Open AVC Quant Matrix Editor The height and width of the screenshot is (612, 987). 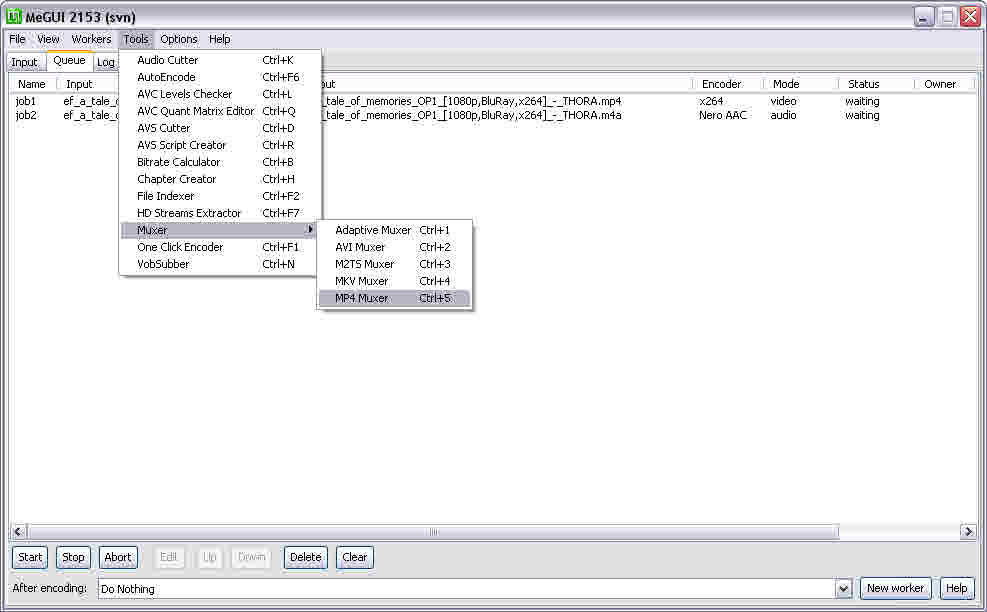tap(219, 111)
